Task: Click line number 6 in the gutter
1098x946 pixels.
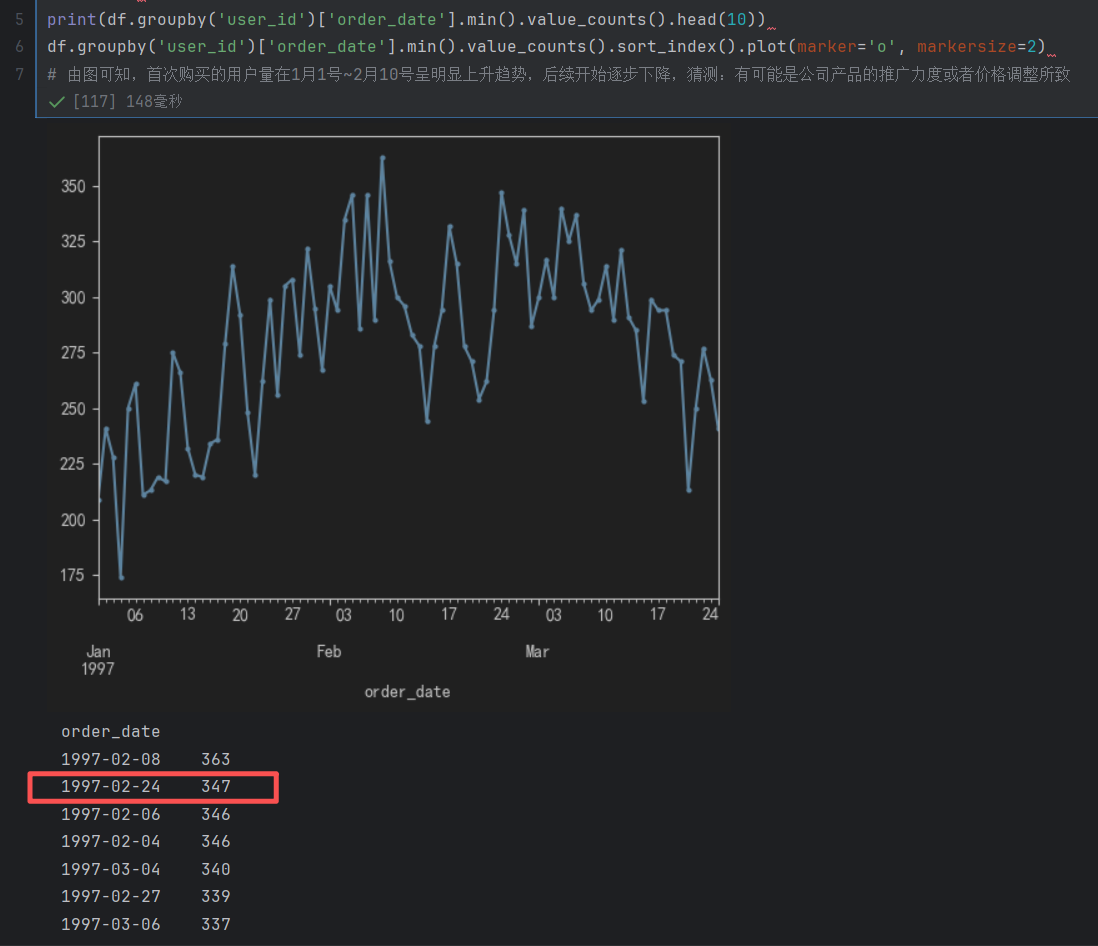Action: (x=20, y=47)
